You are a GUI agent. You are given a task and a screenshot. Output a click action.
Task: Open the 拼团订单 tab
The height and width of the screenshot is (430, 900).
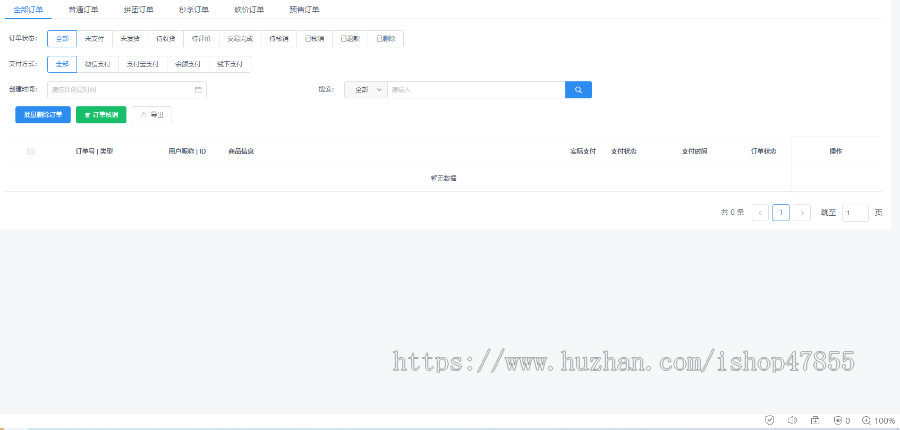tap(138, 10)
